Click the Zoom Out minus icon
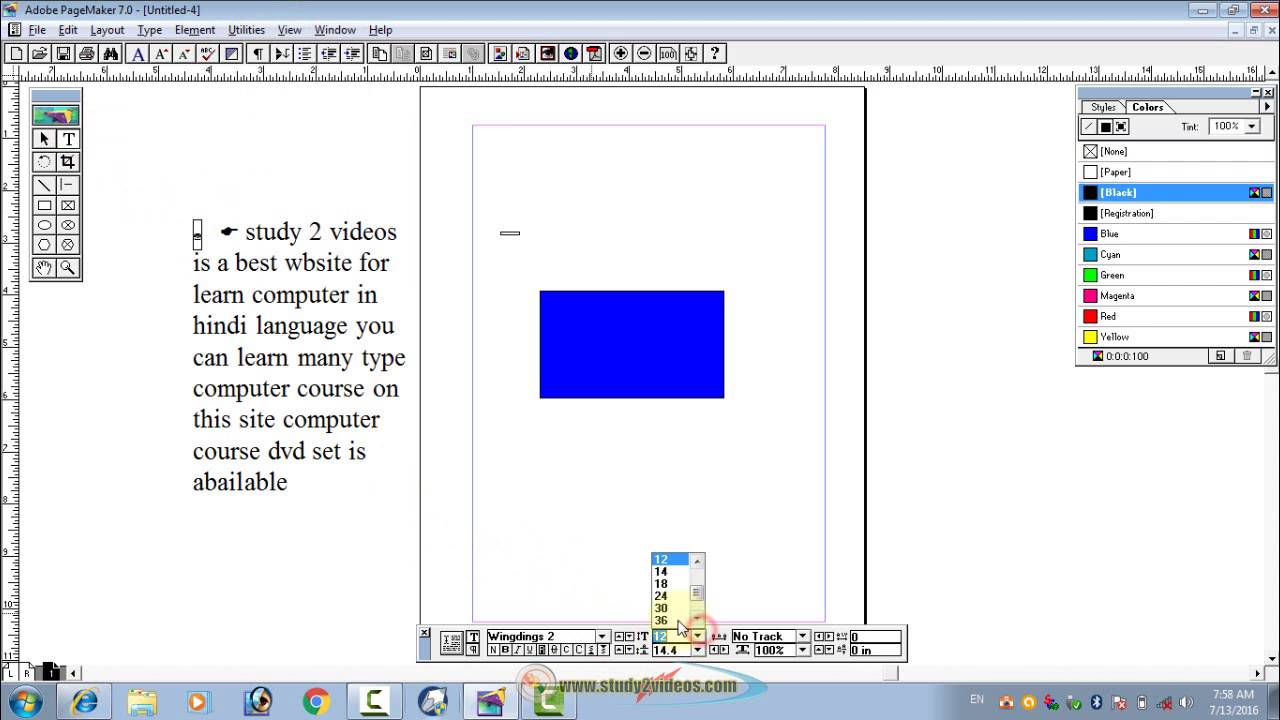The image size is (1280, 720). tap(643, 53)
